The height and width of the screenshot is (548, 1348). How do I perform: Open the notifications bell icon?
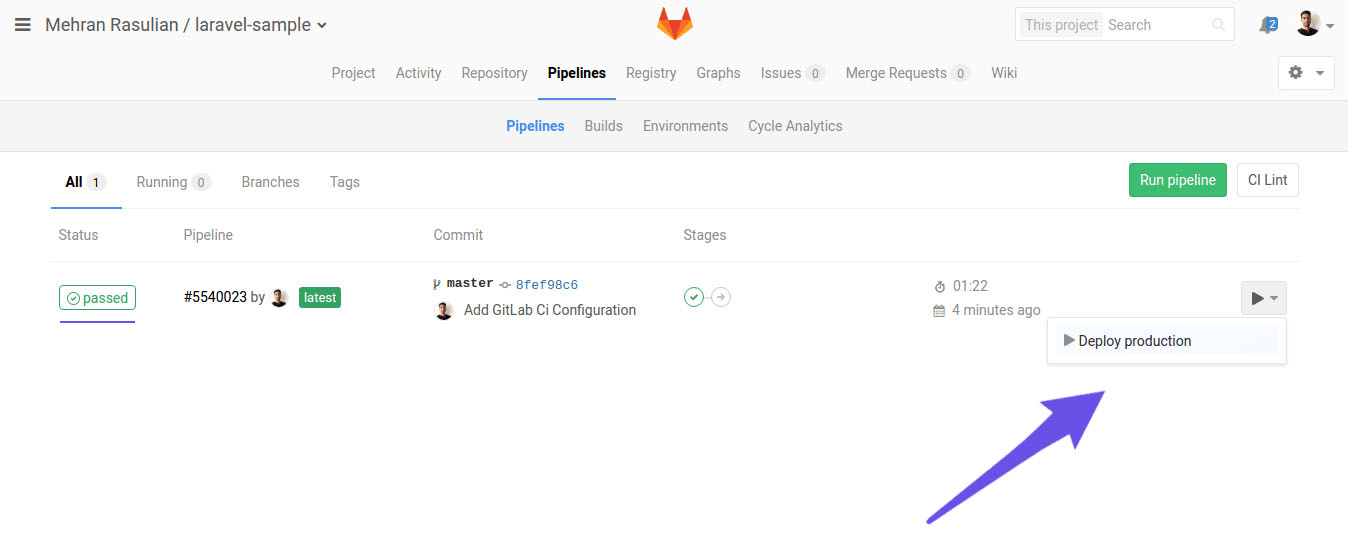click(x=1268, y=25)
